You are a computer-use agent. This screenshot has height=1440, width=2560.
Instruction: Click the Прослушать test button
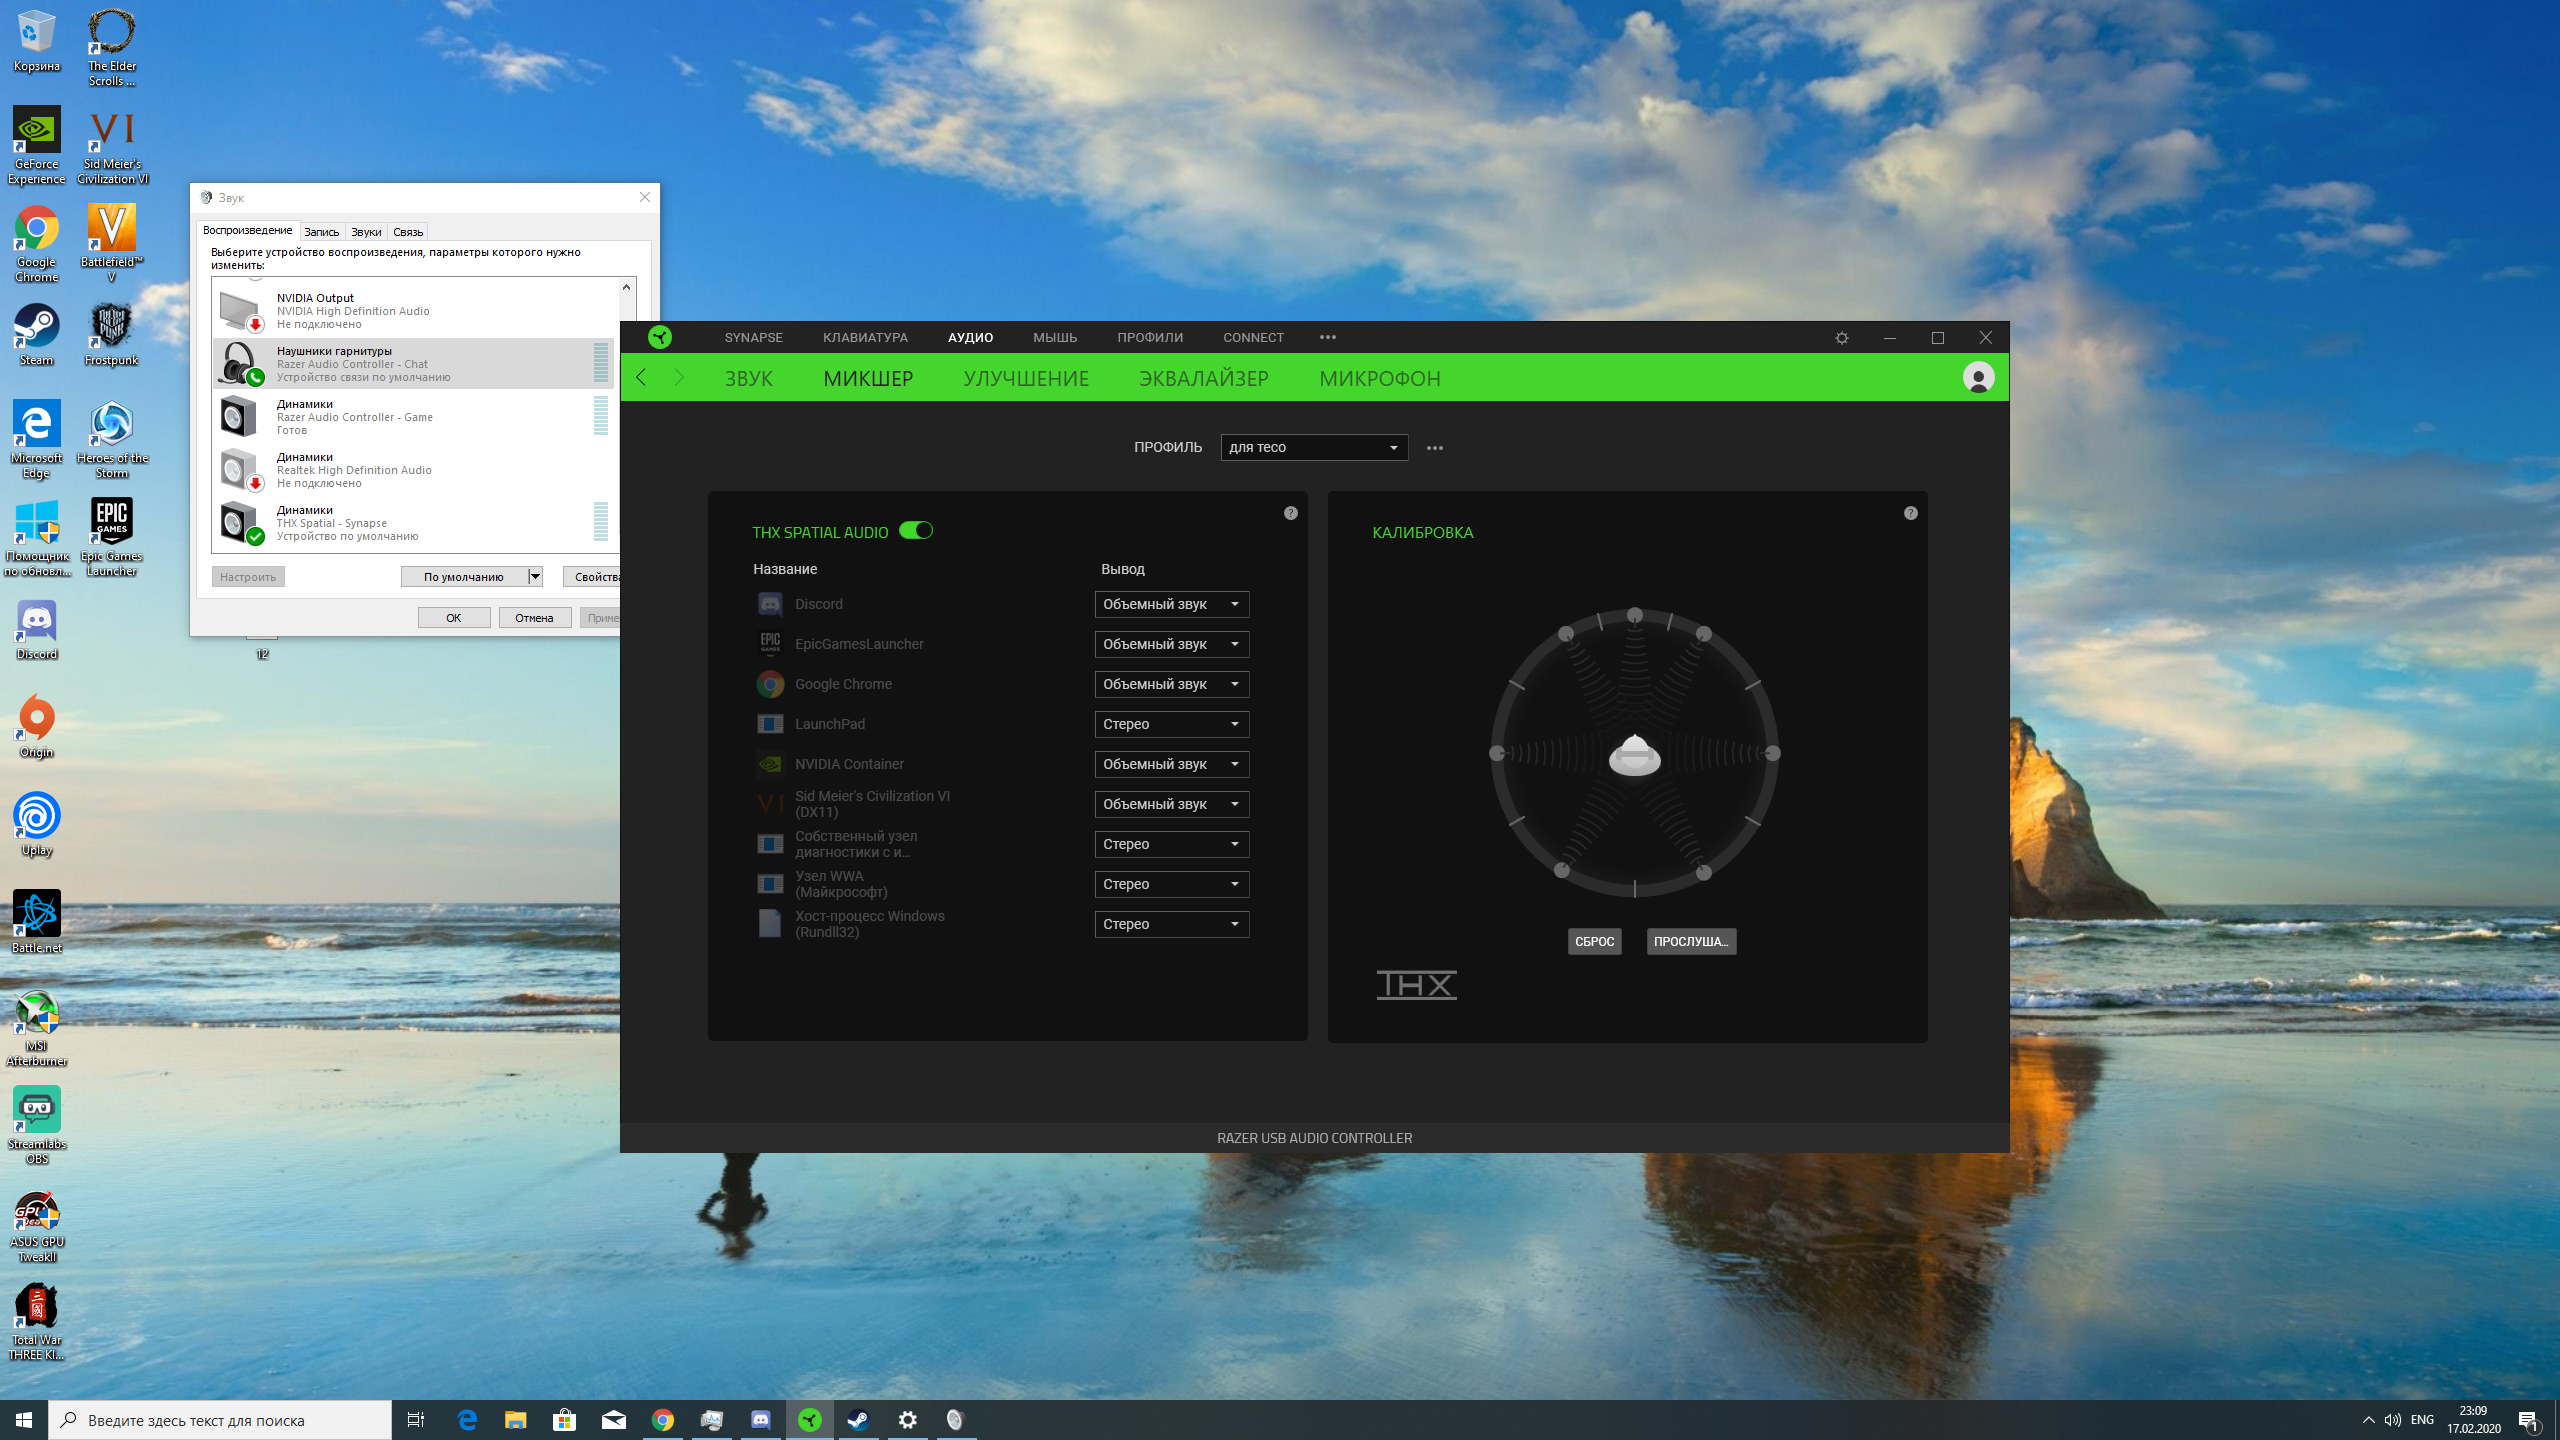pyautogui.click(x=1691, y=941)
